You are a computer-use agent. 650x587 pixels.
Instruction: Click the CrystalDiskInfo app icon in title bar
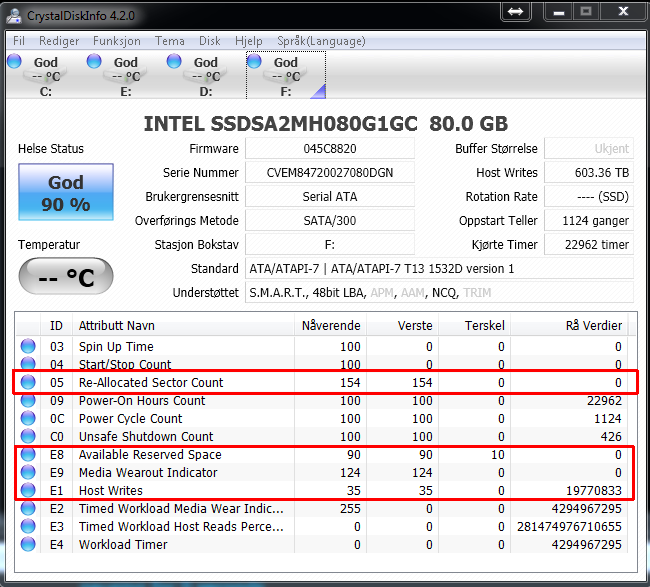pyautogui.click(x=14, y=15)
